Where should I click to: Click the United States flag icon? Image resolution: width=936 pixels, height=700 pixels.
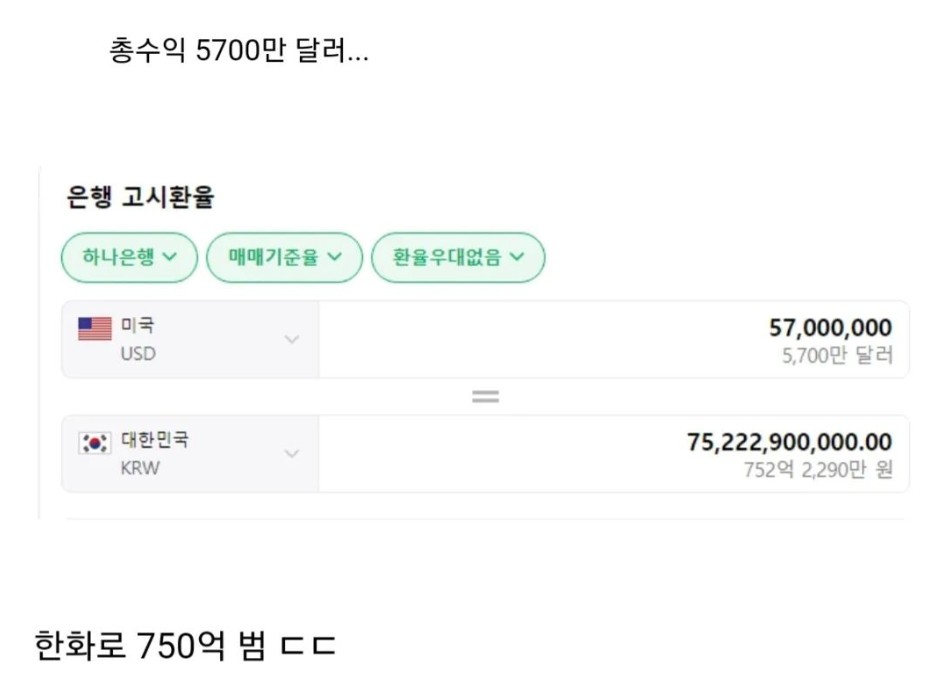point(95,329)
